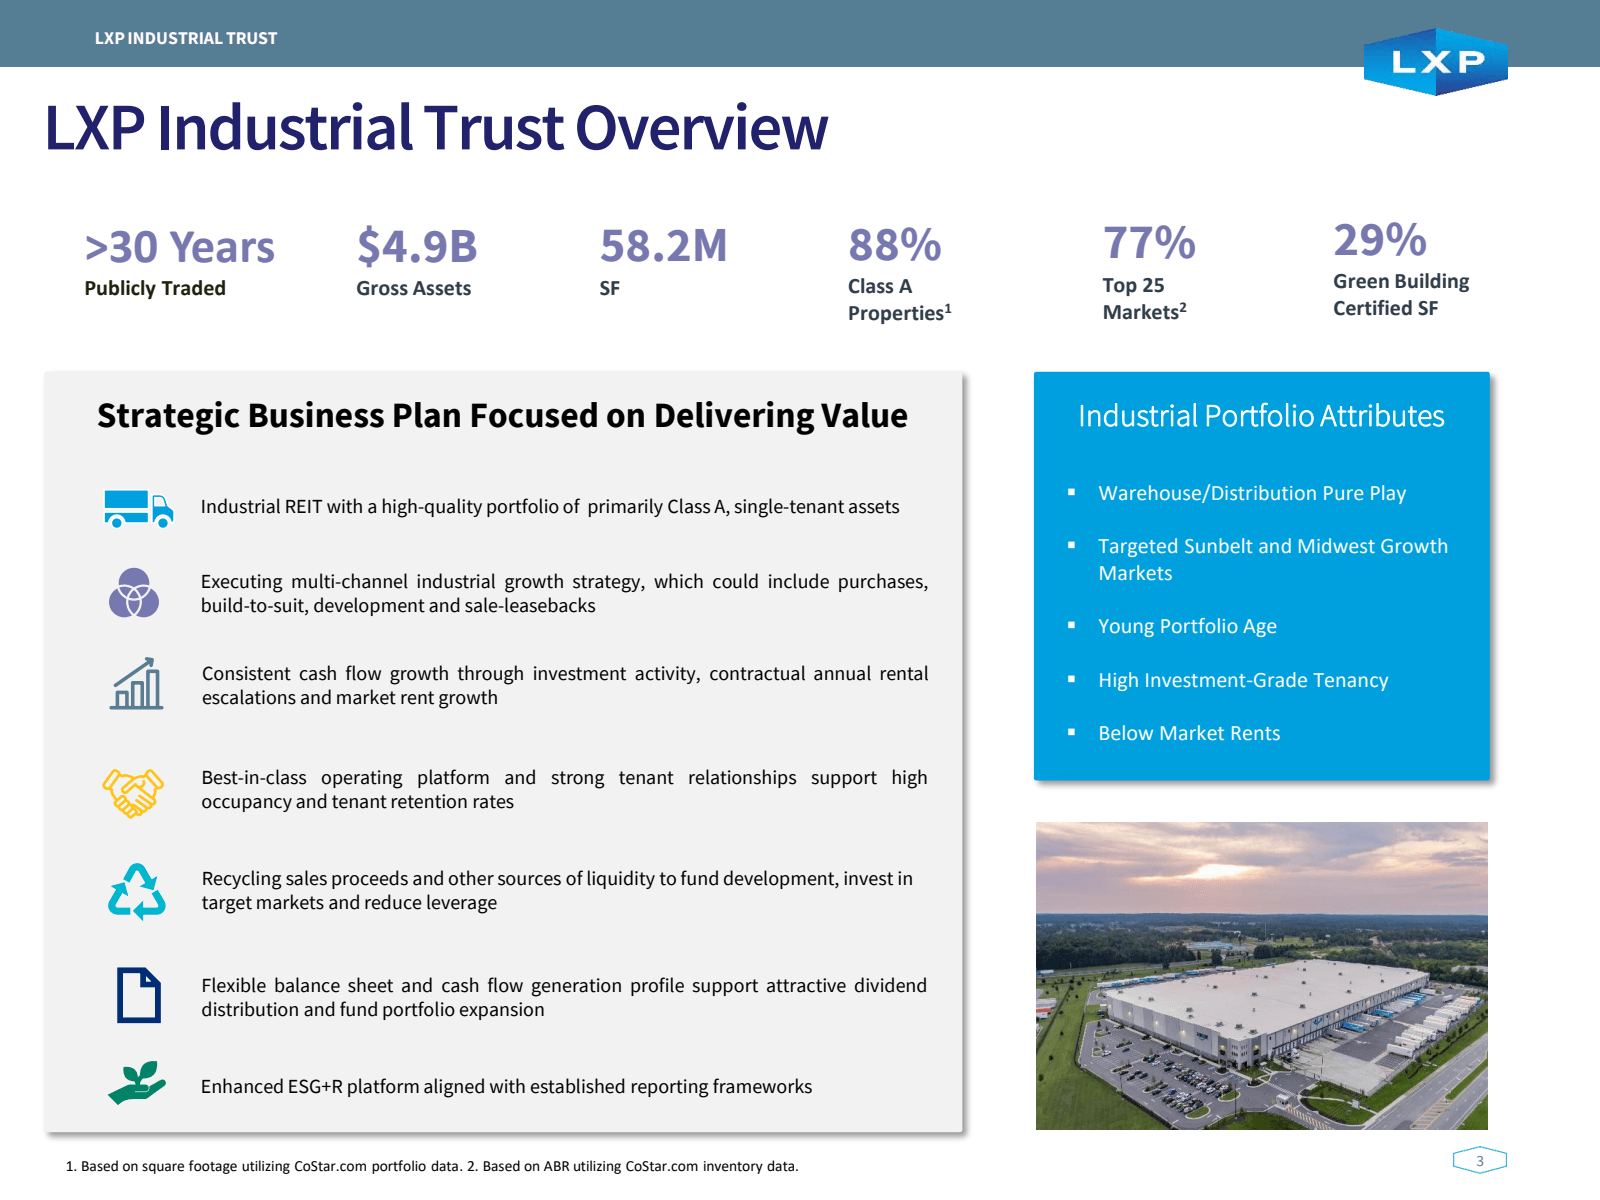Click 'High Investment-Grade Tenancy' bullet

(x=1243, y=680)
